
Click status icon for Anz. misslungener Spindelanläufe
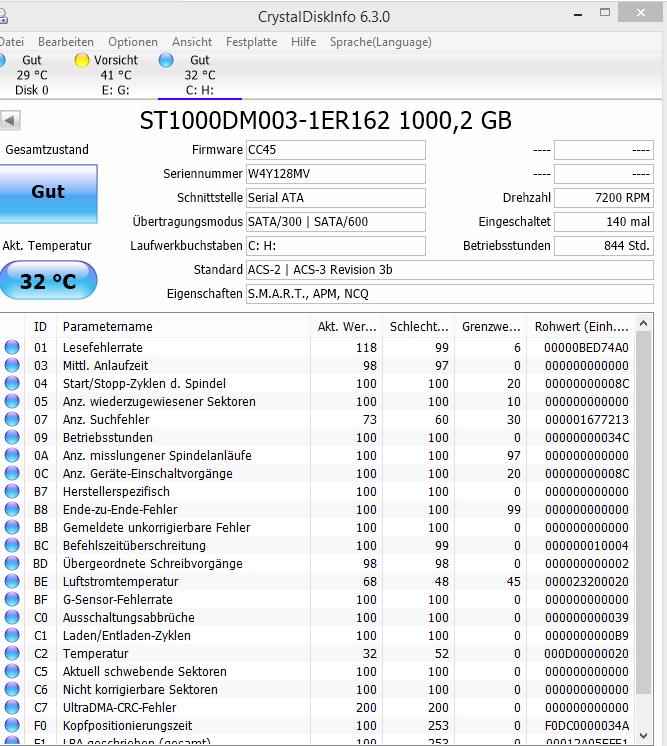click(x=12, y=455)
